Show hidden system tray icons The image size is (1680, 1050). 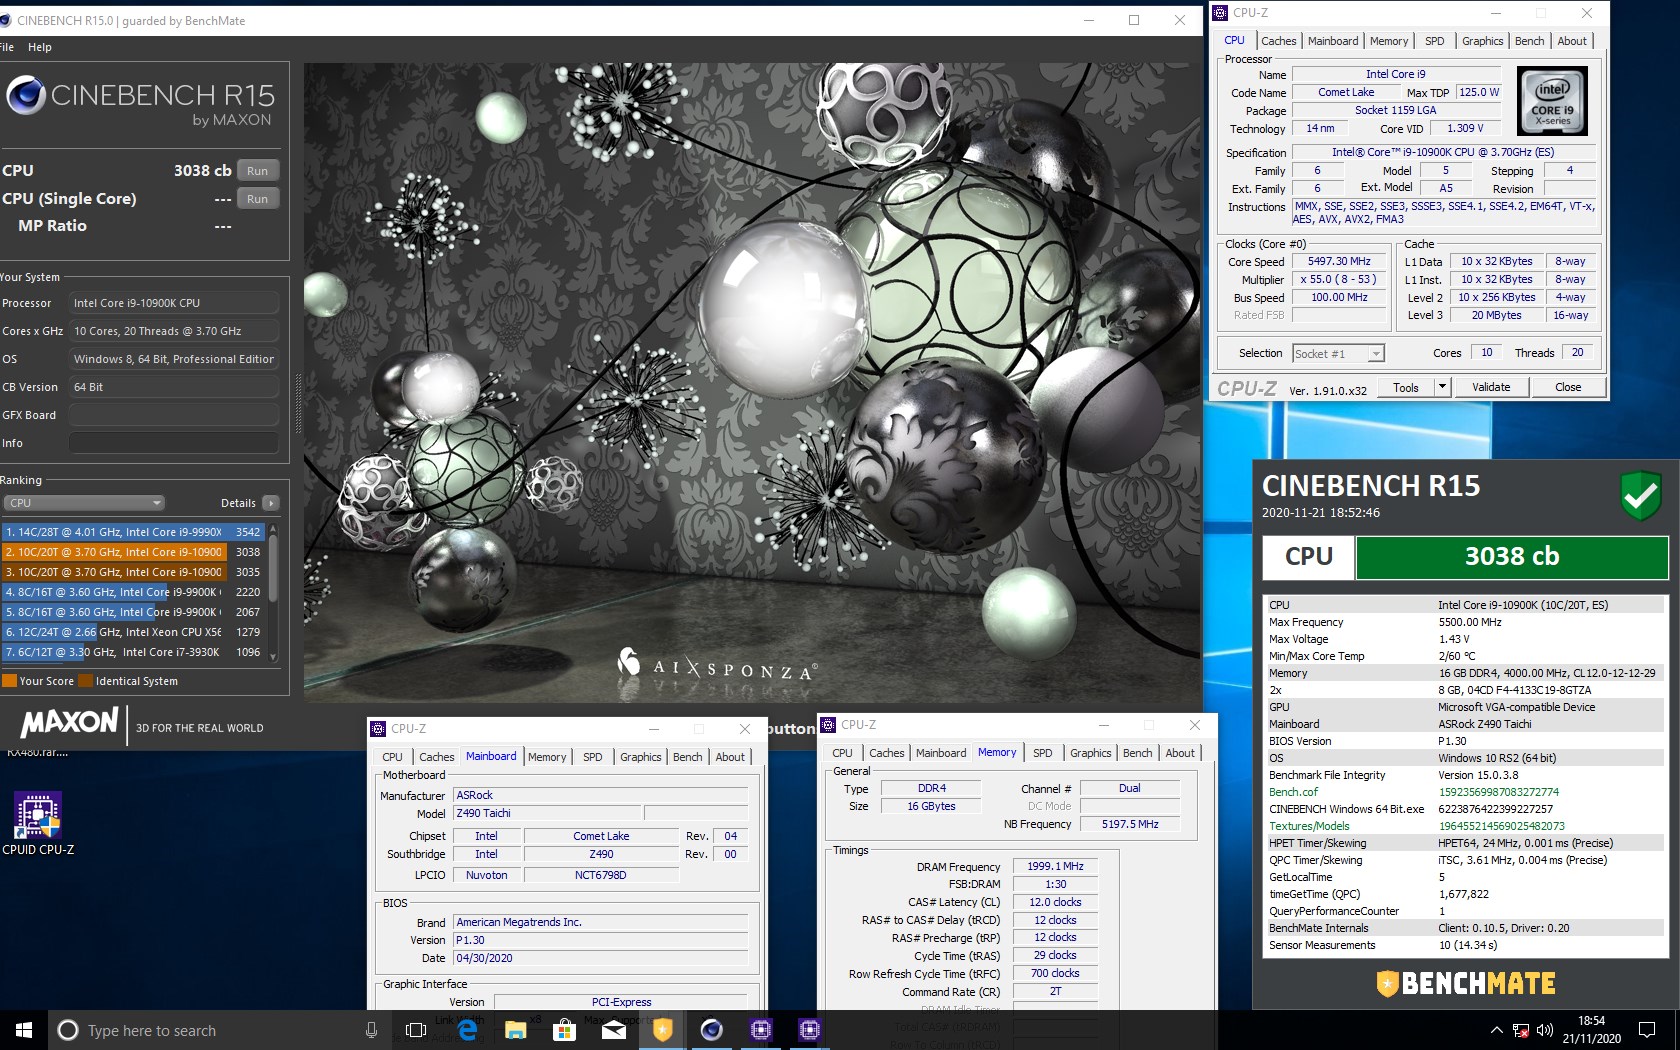(x=1496, y=1030)
